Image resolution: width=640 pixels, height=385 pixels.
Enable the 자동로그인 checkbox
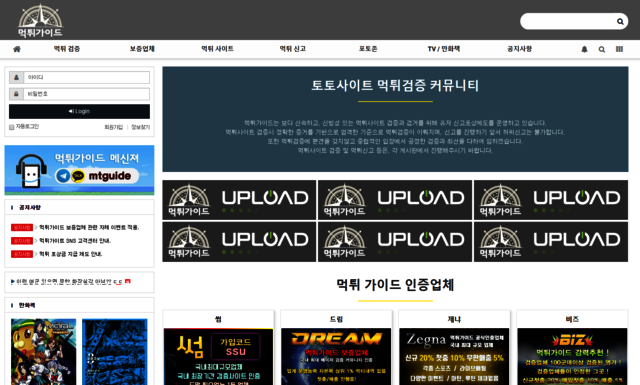click(11, 127)
